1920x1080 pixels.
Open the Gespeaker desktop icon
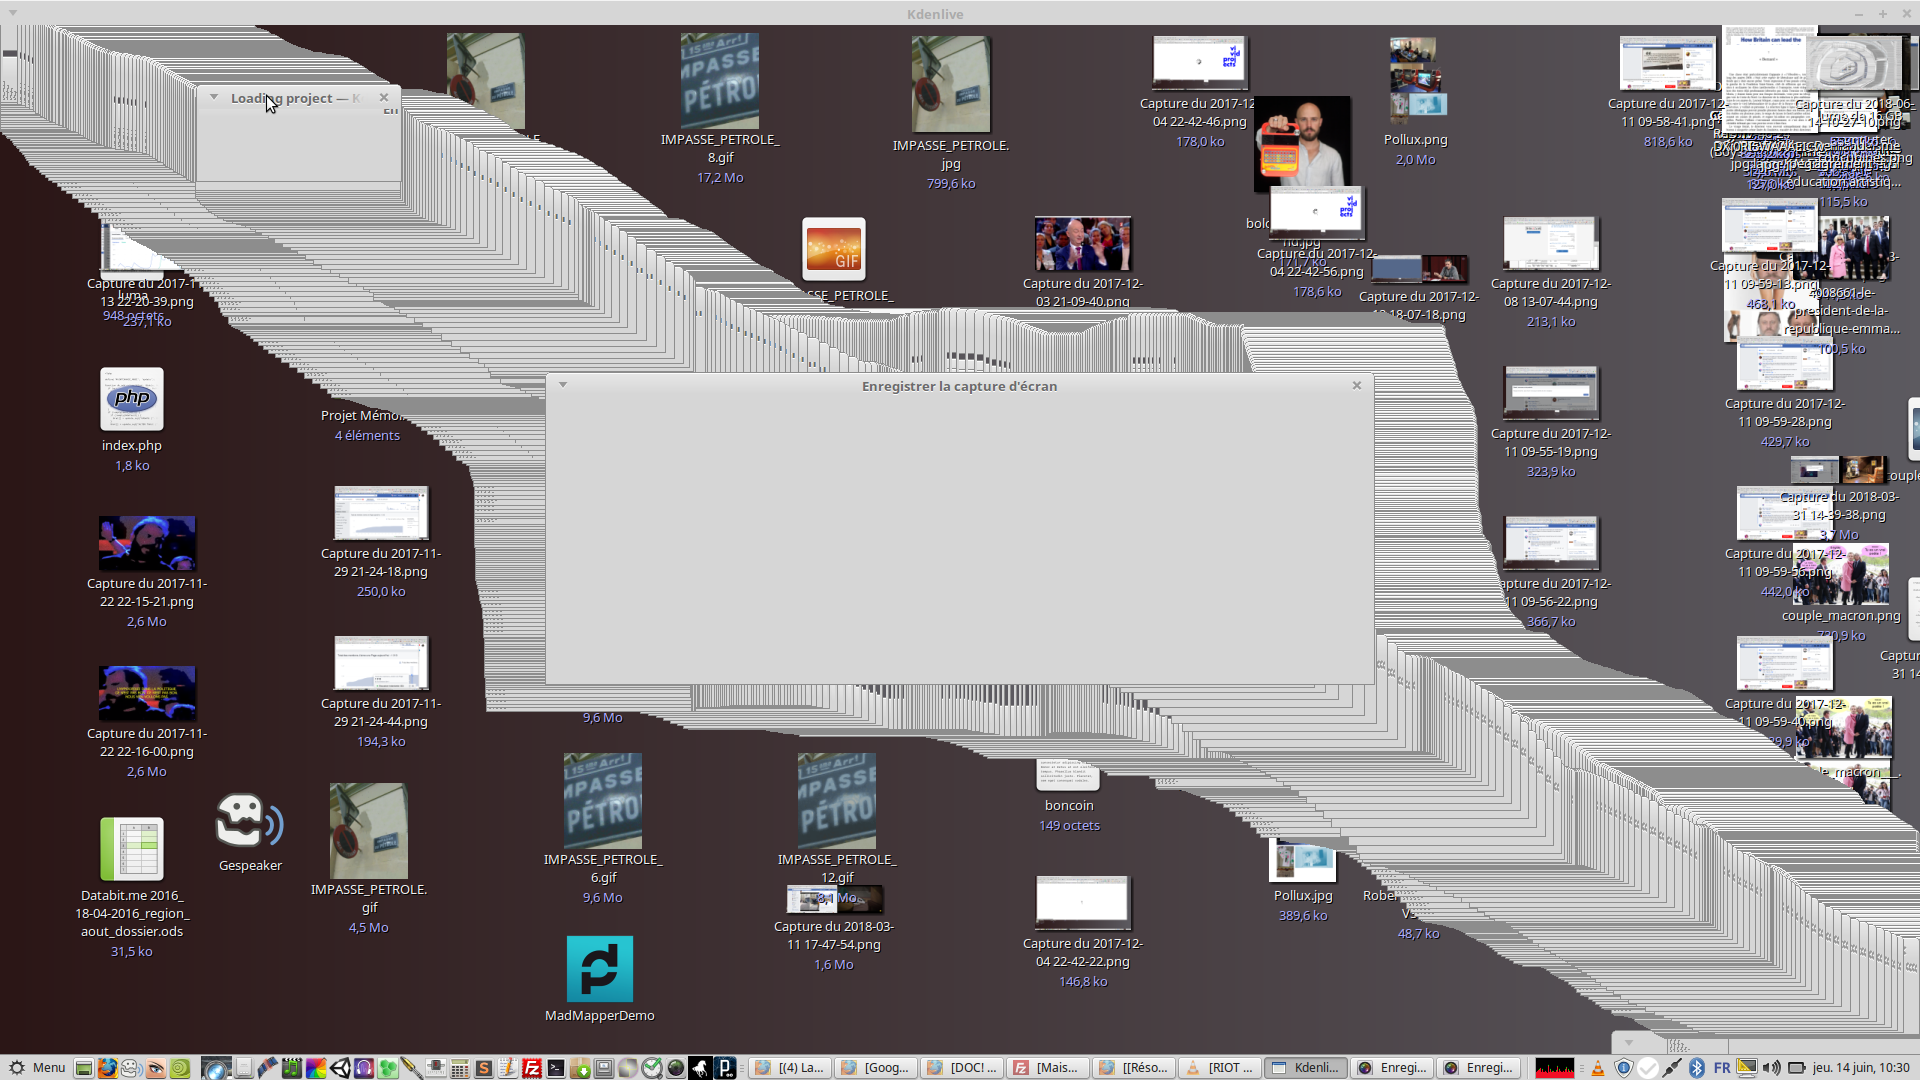tap(249, 823)
